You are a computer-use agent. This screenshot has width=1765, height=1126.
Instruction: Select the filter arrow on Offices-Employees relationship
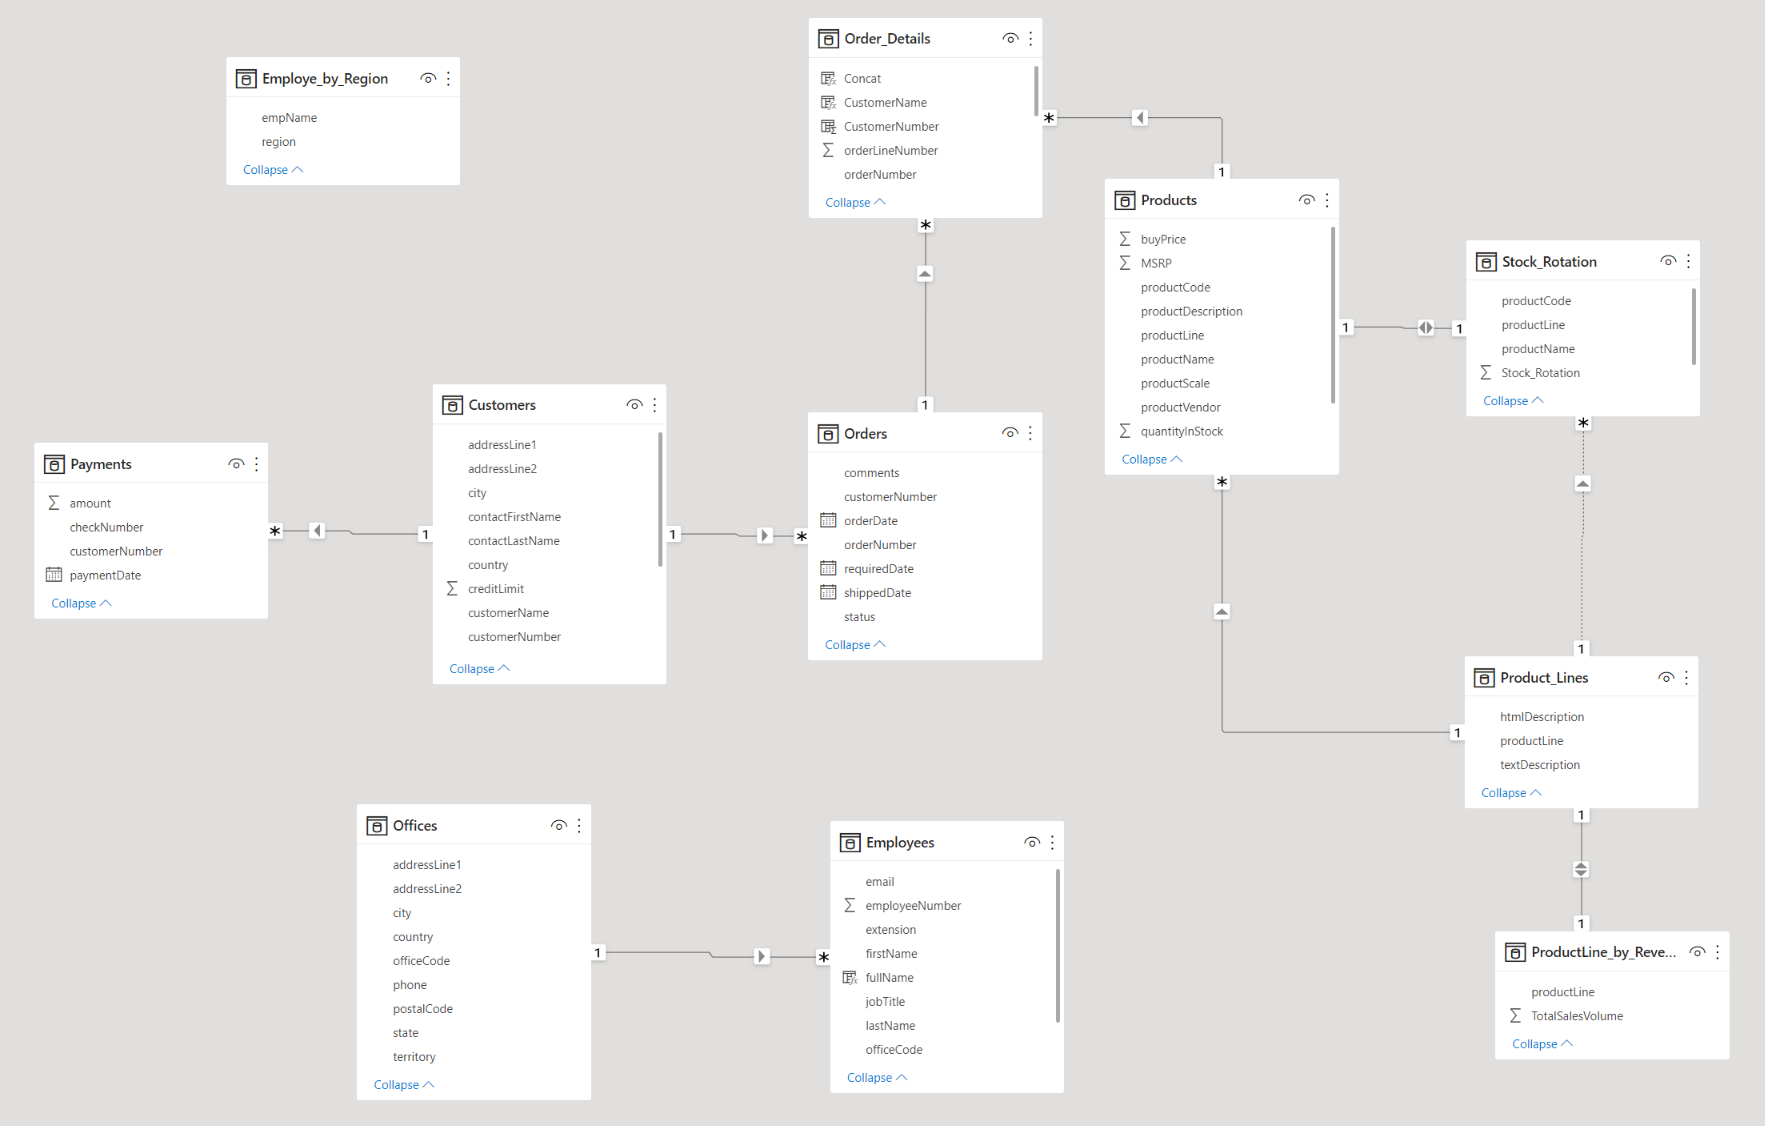(x=762, y=956)
